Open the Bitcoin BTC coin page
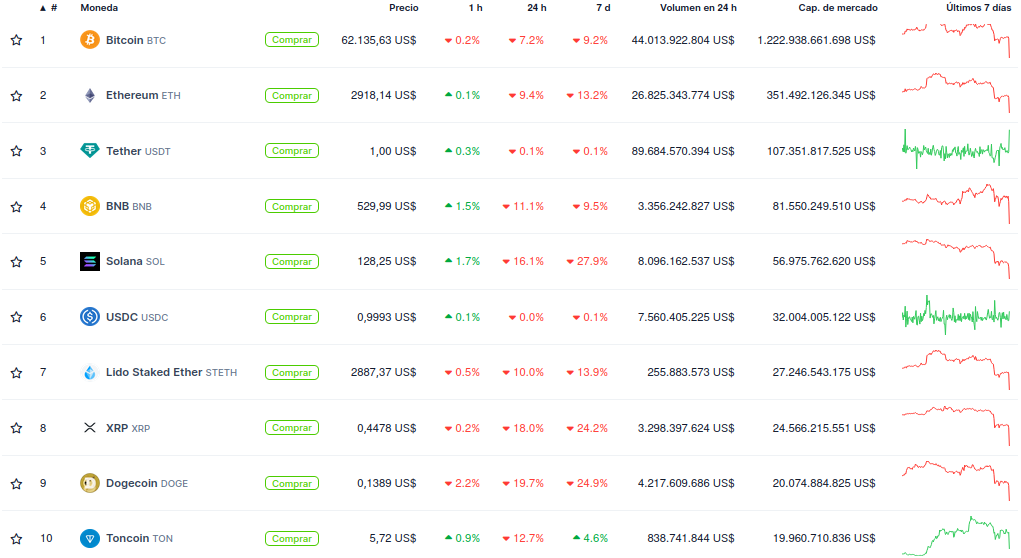 [136, 40]
